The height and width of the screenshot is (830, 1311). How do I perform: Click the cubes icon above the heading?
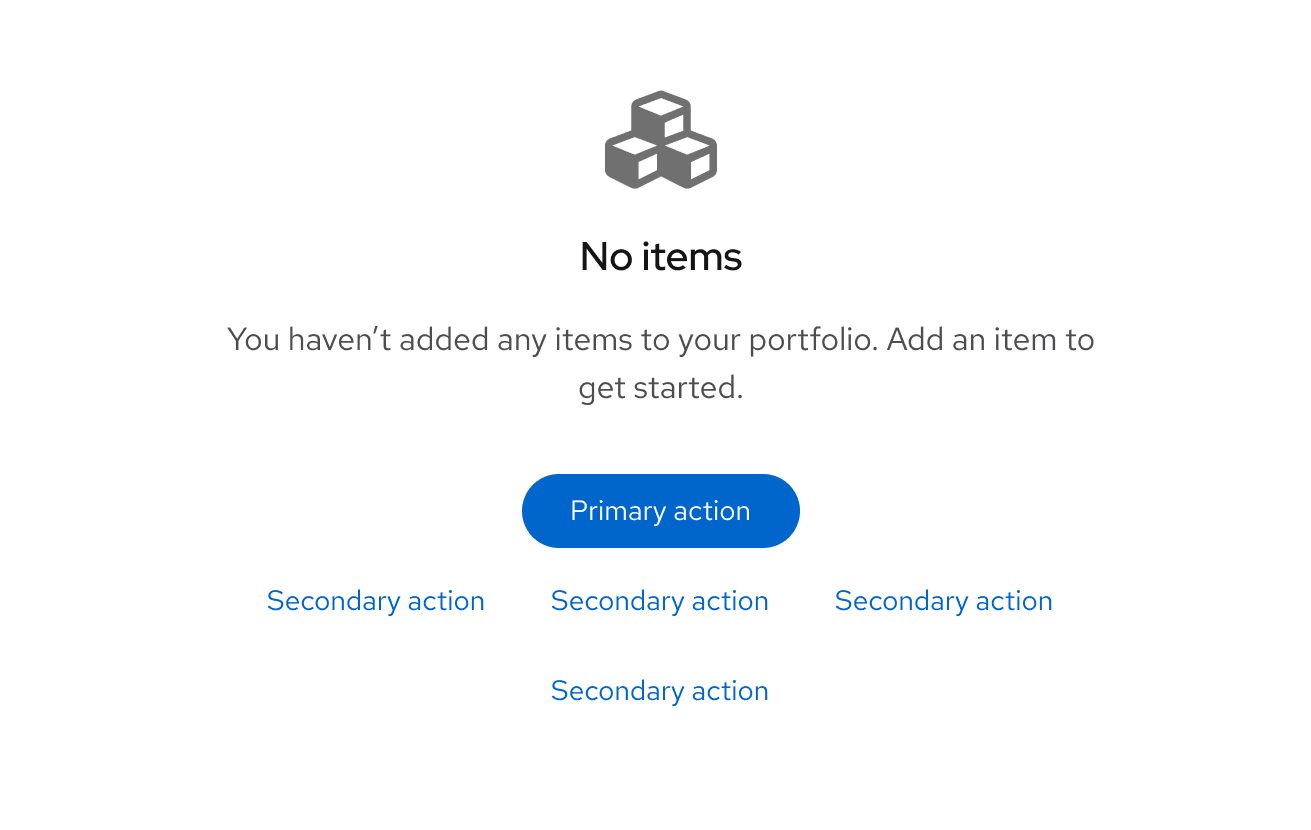660,140
